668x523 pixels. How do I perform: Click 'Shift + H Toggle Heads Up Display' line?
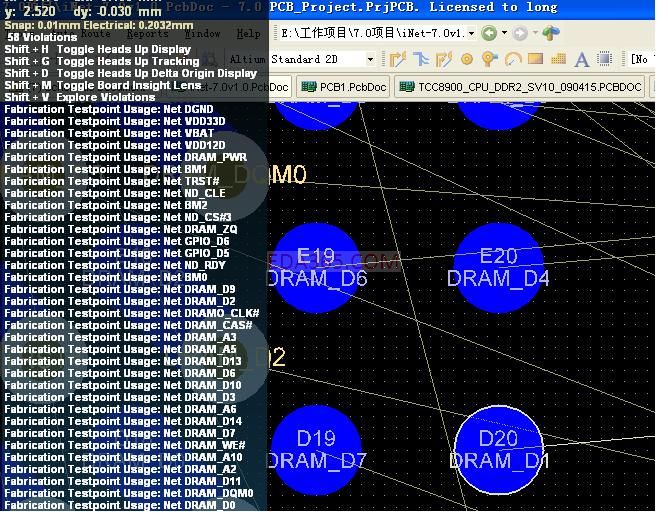click(98, 49)
